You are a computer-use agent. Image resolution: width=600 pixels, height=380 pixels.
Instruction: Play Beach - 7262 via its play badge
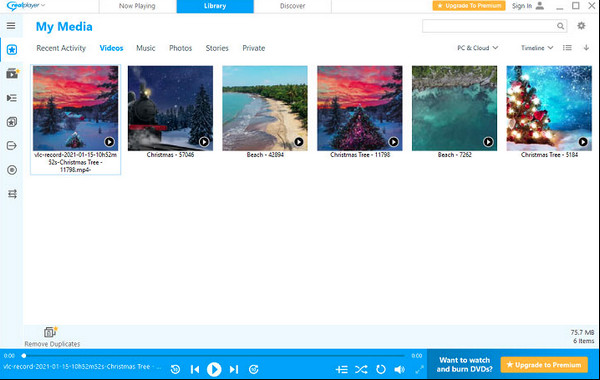[488, 142]
